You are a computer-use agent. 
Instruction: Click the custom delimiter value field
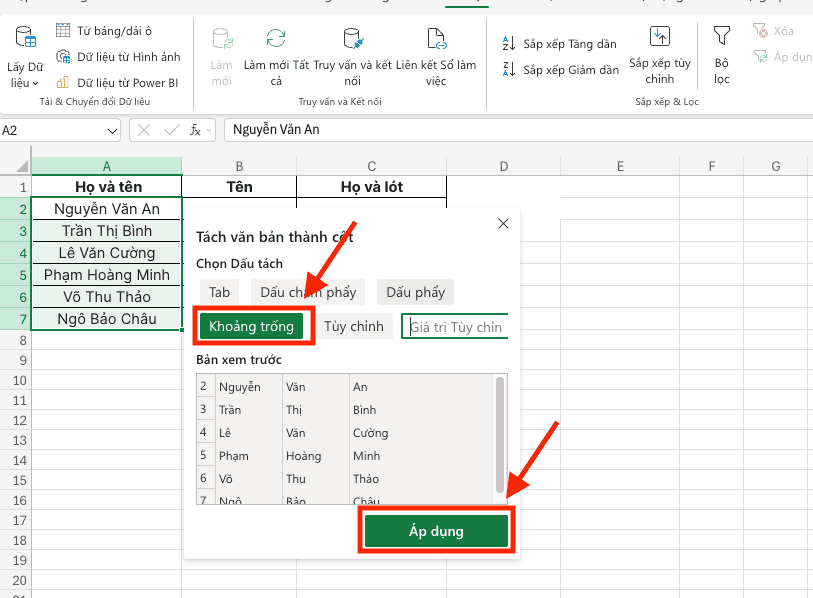(x=456, y=327)
